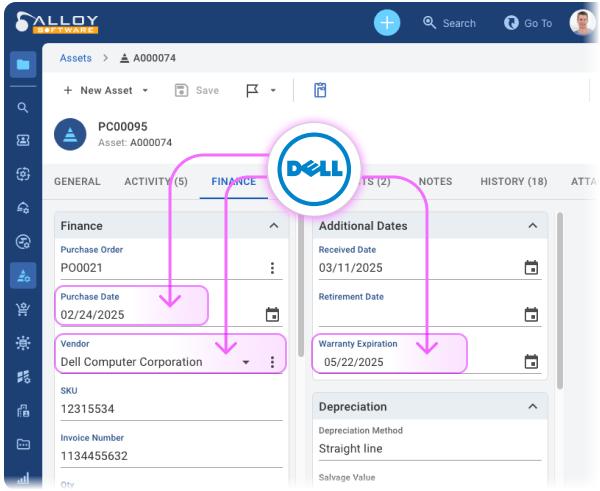This screenshot has width=600, height=491.
Task: Click the Finance panel vertical scrollbar
Action: [x=301, y=285]
